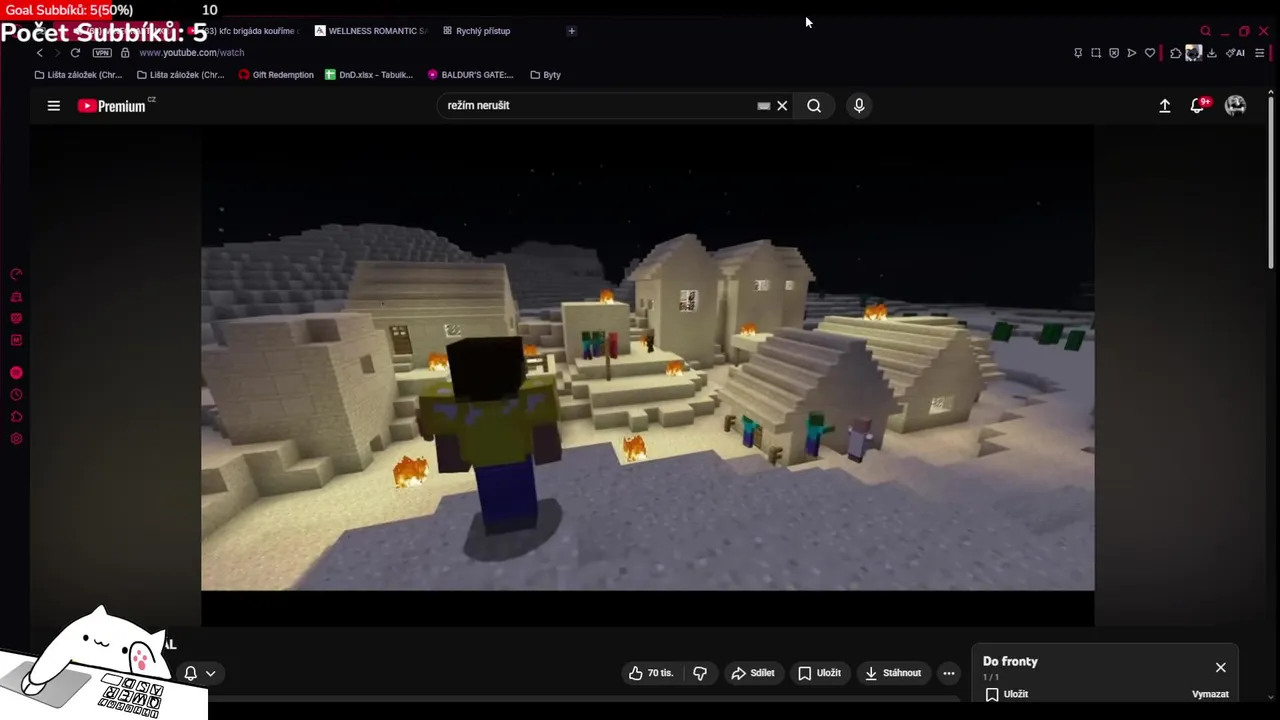Focus the YouTube search input field

600,105
